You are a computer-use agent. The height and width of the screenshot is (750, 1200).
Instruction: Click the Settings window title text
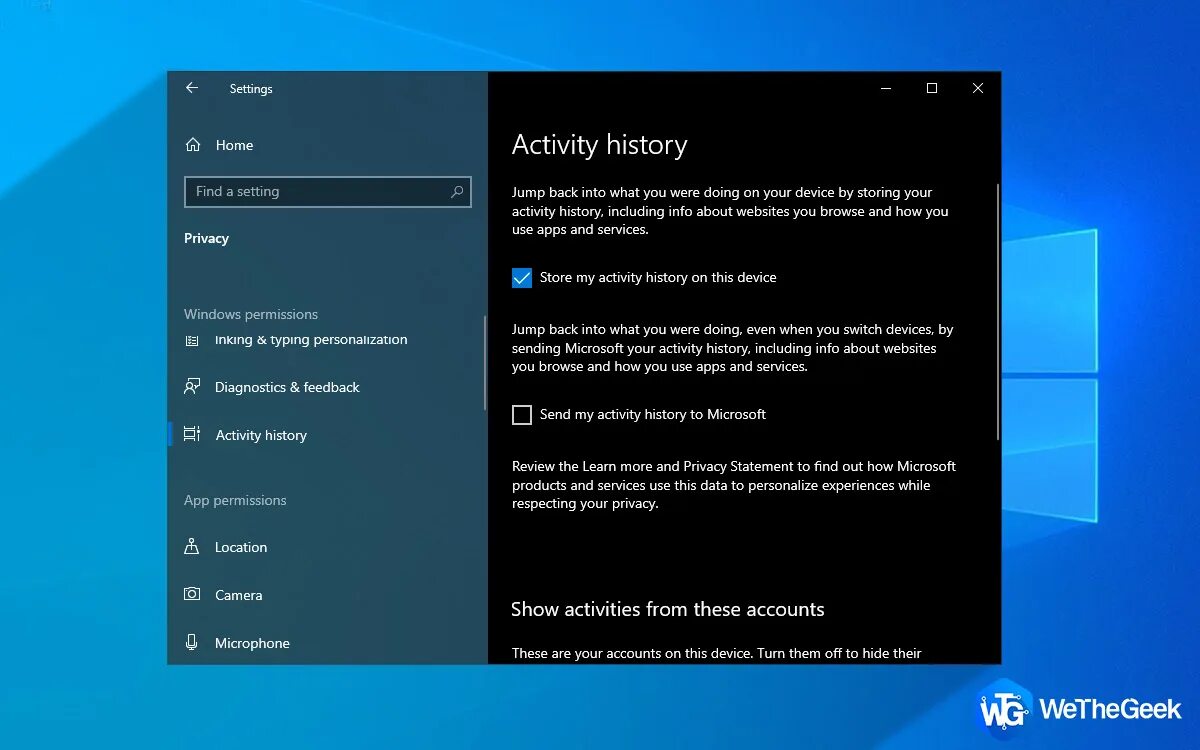point(251,89)
